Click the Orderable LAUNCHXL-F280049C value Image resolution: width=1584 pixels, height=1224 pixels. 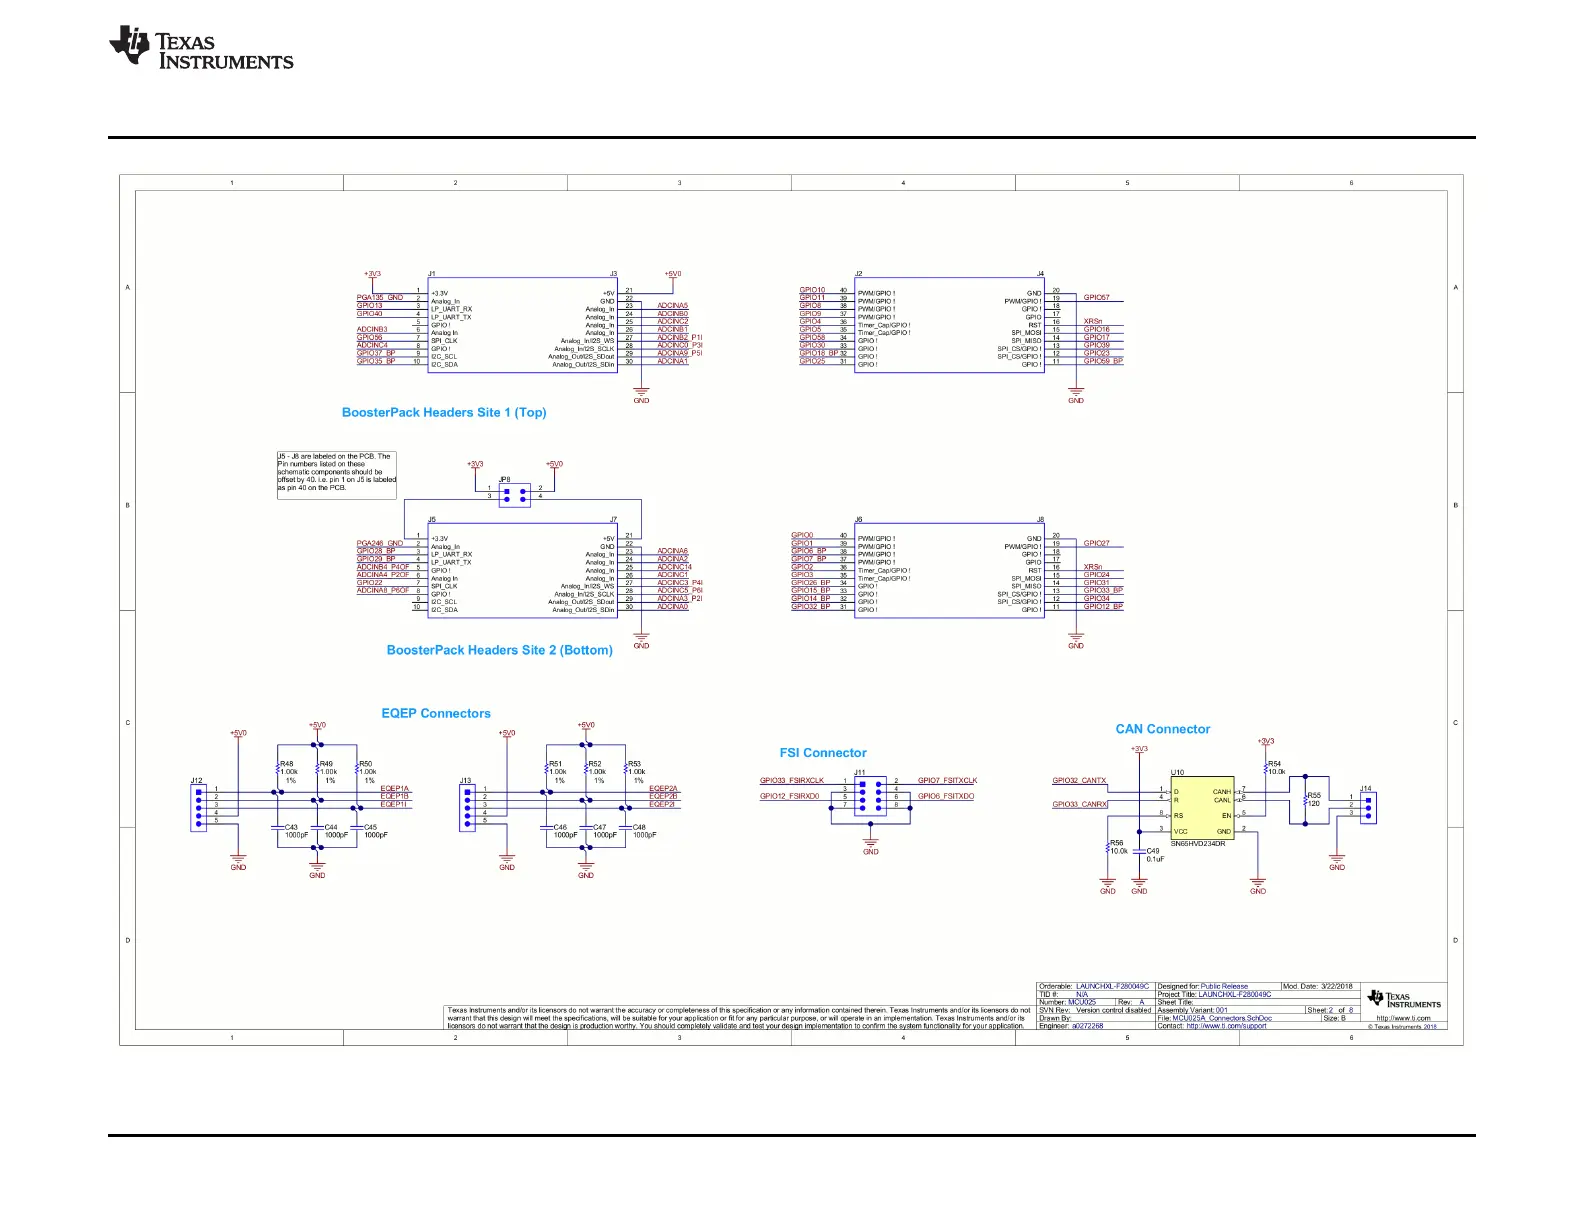pos(1113,986)
